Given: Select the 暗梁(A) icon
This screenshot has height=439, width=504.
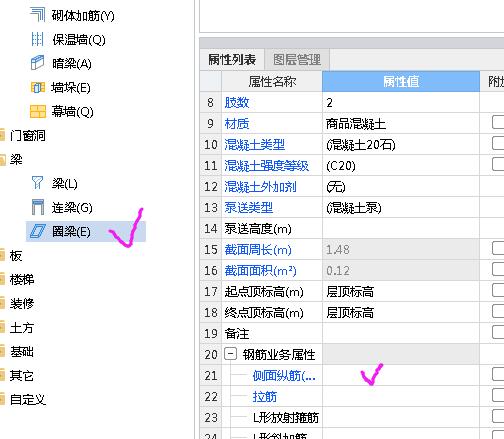Looking at the screenshot, I should [37, 63].
